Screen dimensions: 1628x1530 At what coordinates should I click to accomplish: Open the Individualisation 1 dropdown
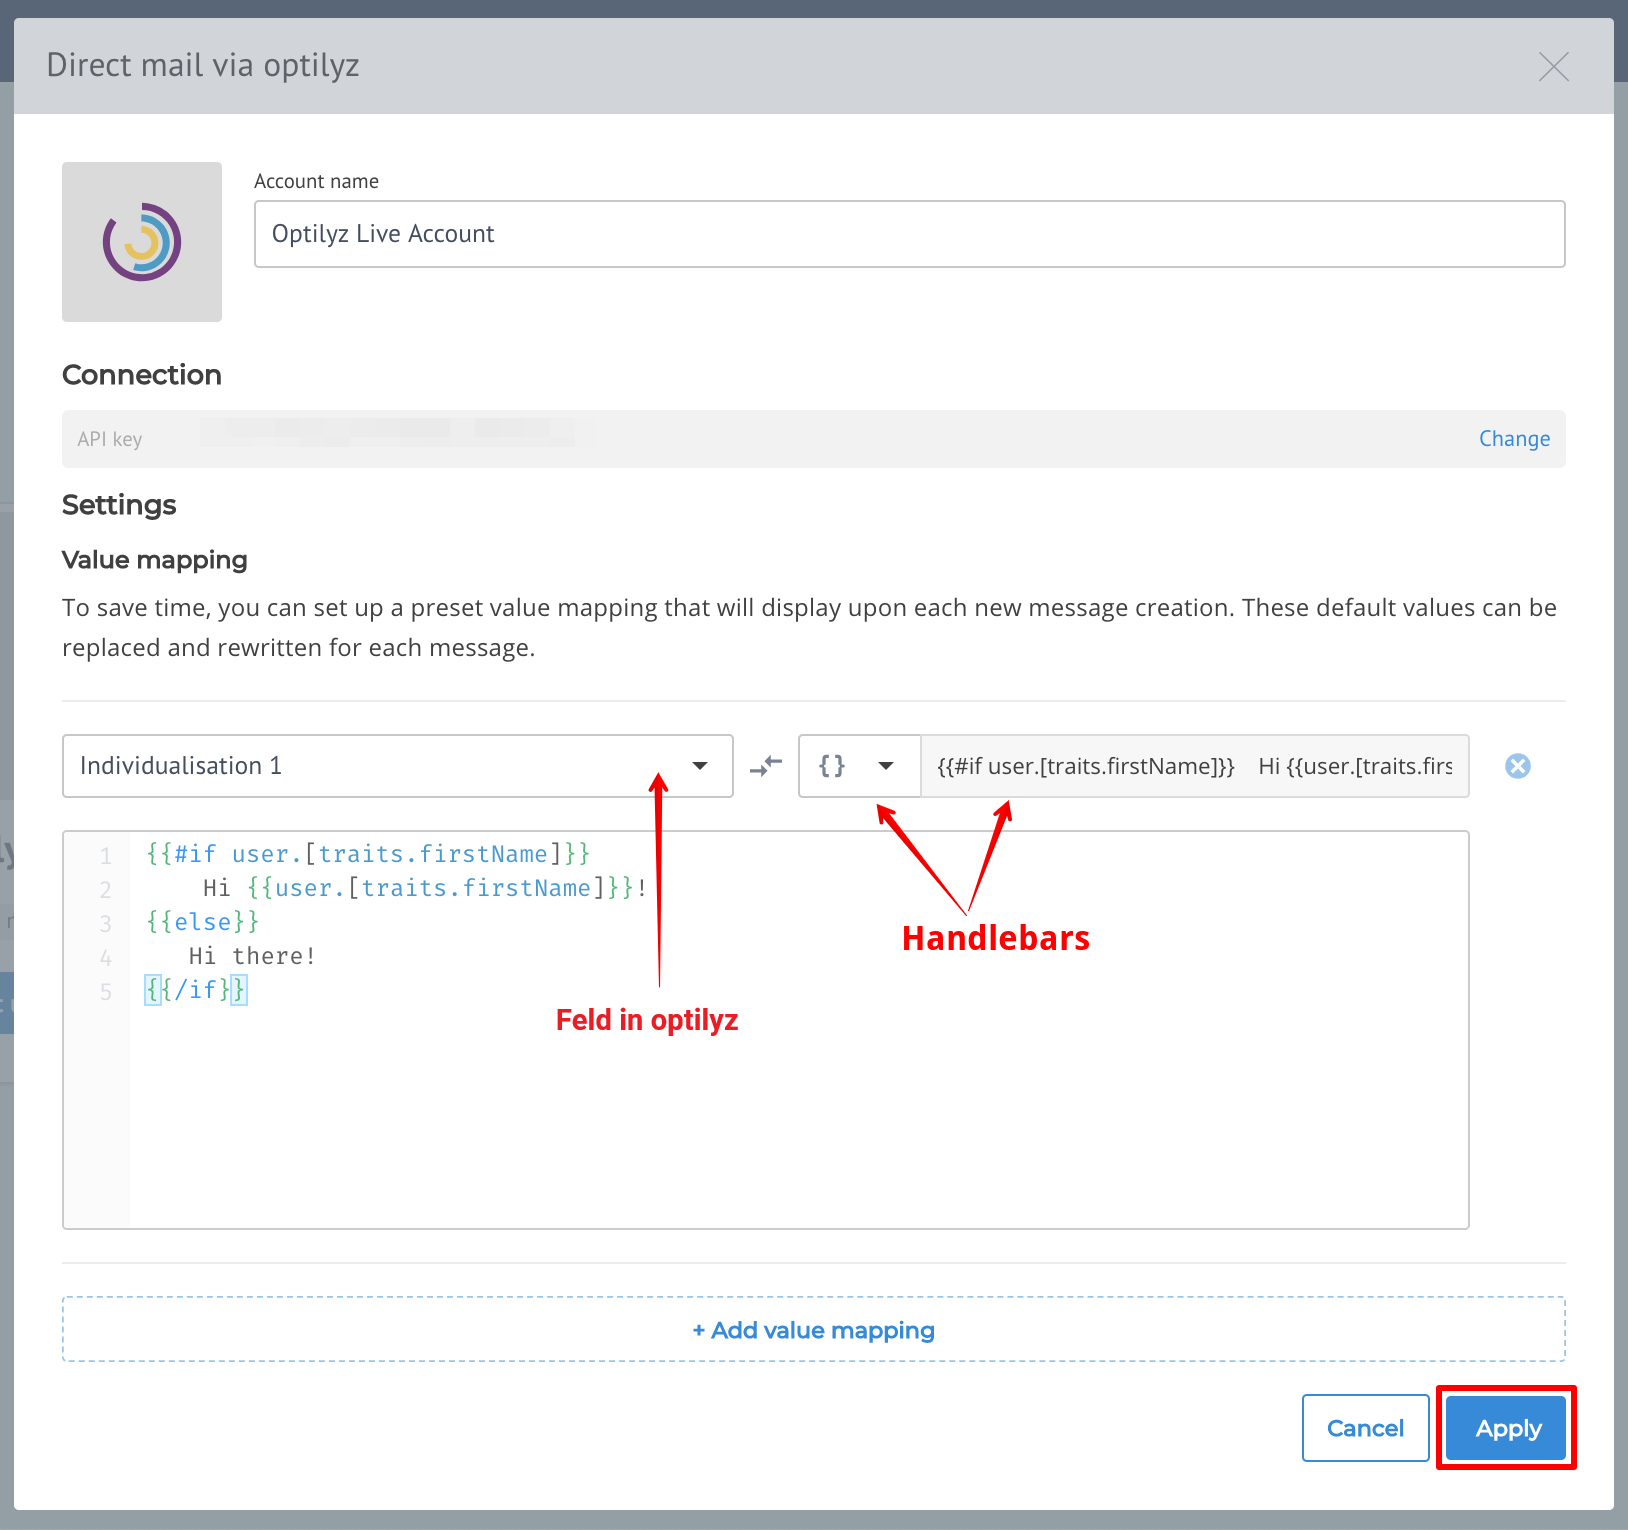pyautogui.click(x=397, y=766)
